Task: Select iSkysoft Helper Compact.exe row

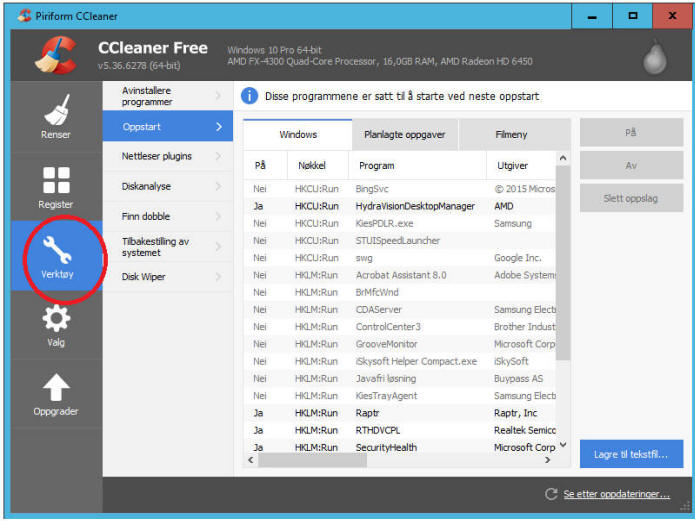Action: (x=400, y=361)
